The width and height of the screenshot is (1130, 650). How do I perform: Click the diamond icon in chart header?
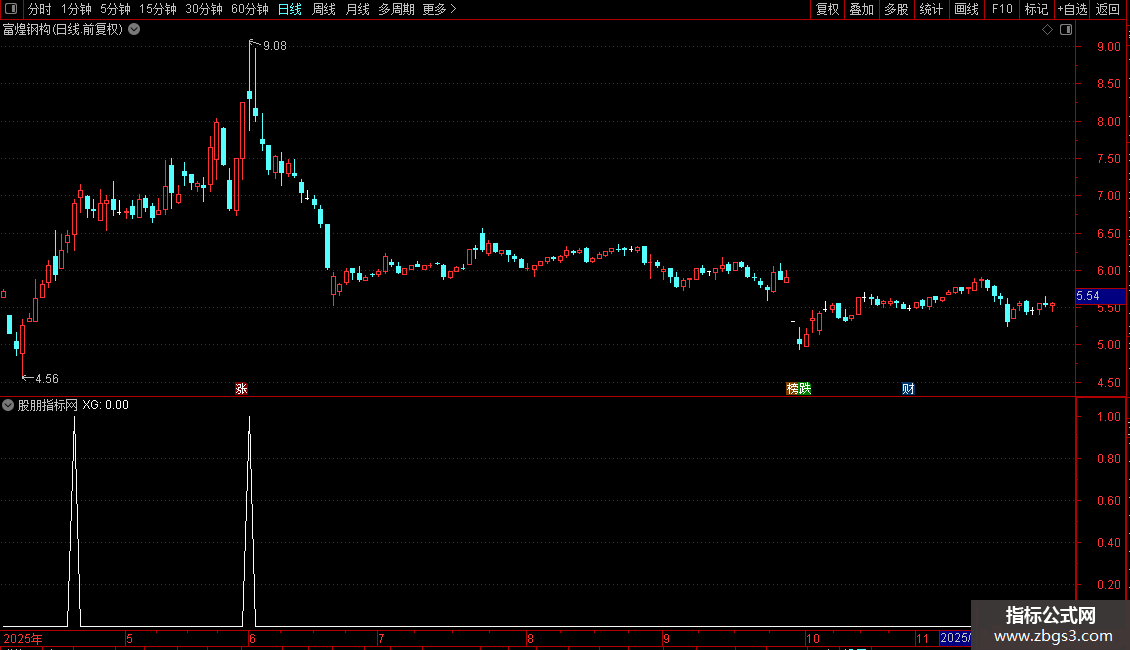1047,30
